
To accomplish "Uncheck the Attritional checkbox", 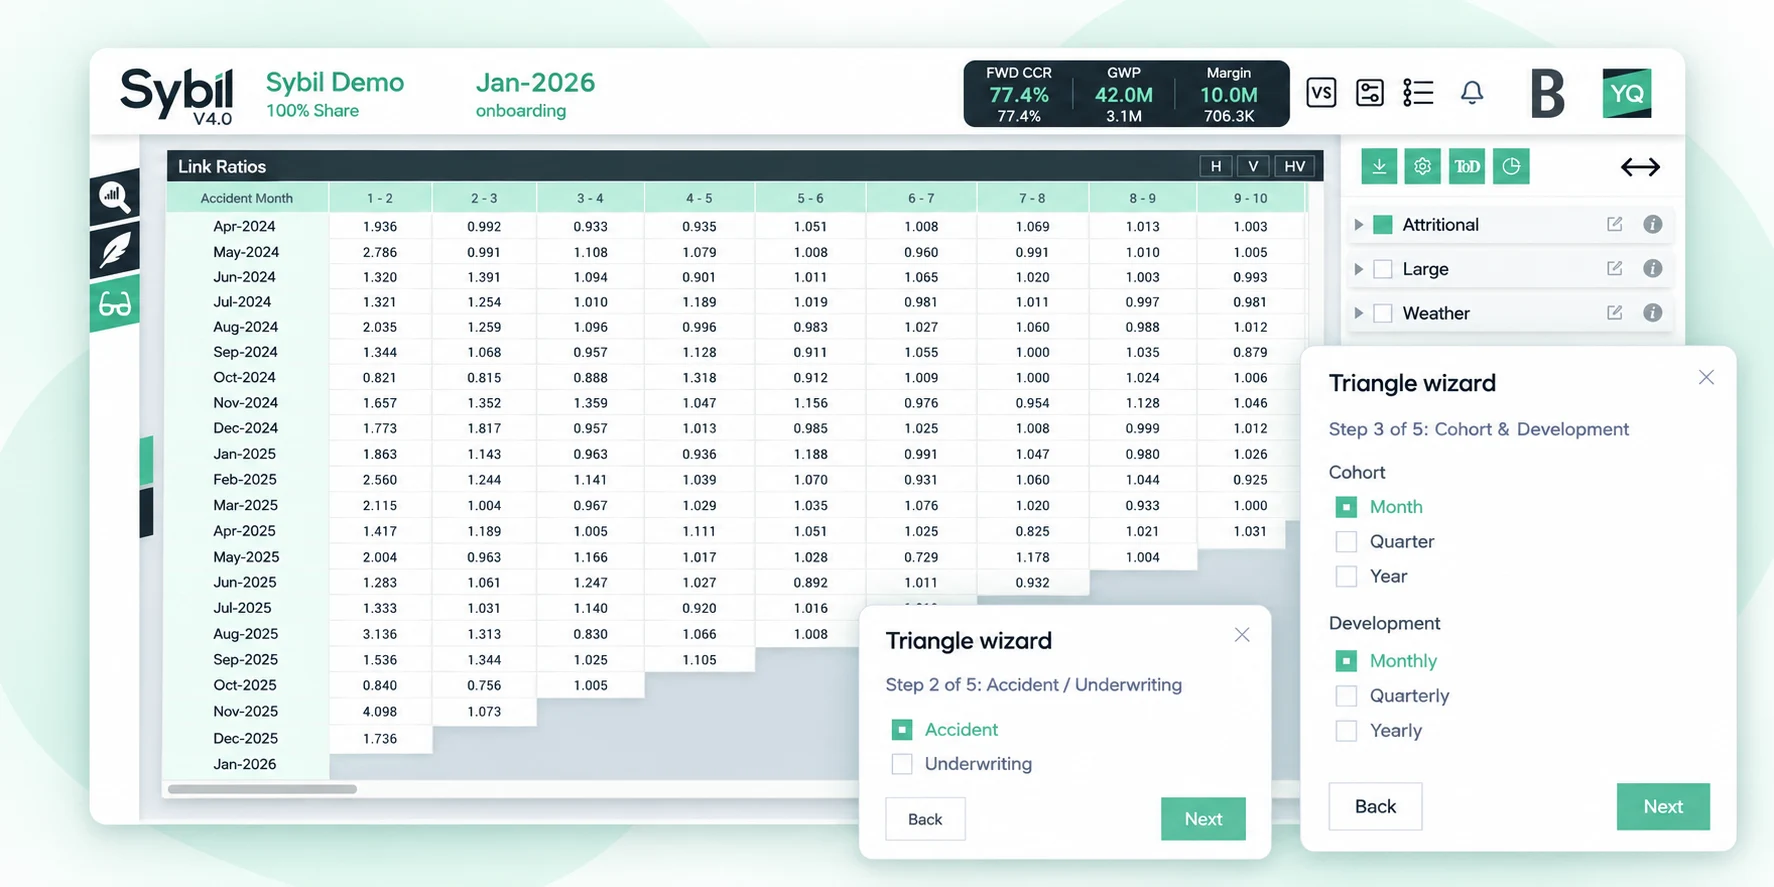I will 1383,225.
